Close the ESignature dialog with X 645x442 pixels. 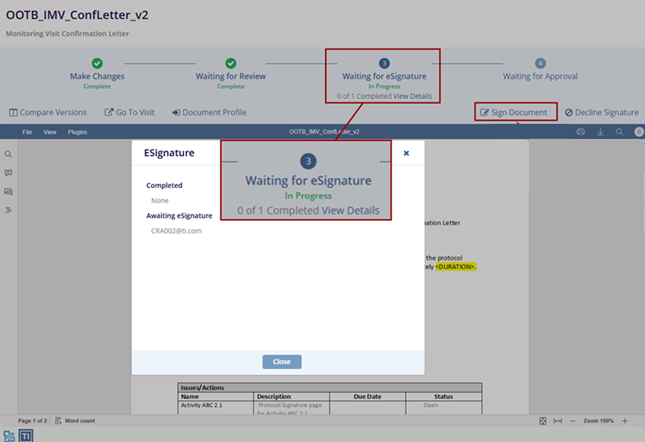coord(406,153)
